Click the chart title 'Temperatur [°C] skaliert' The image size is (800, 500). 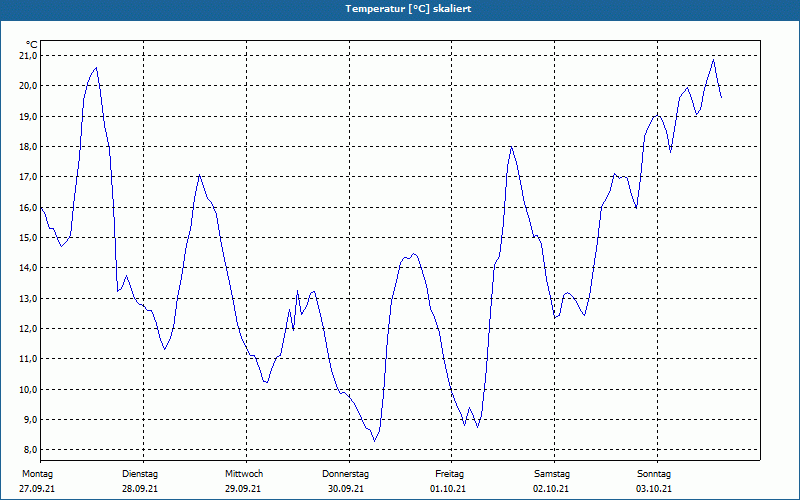(408, 9)
